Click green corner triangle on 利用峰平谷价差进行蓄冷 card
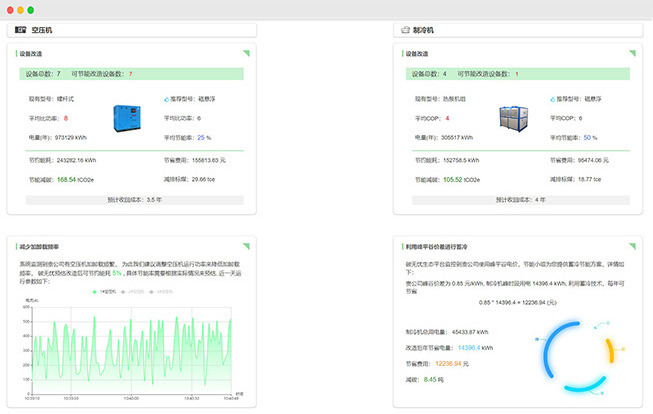Image resolution: width=653 pixels, height=414 pixels. click(633, 246)
